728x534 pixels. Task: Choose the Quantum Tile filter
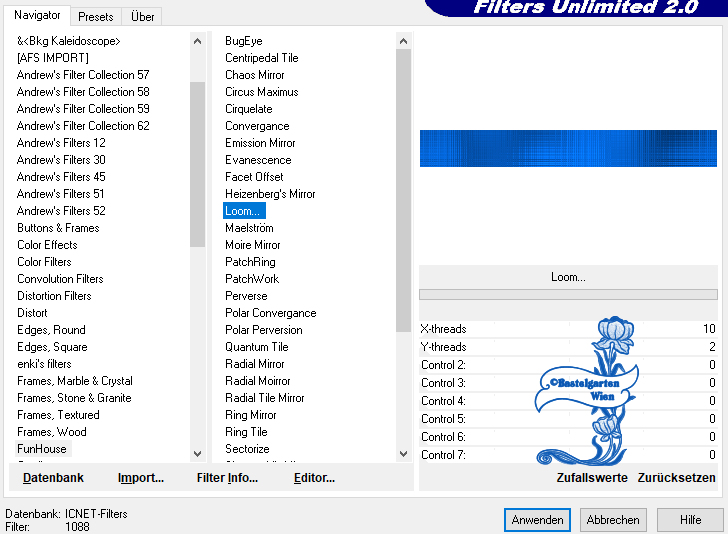click(257, 347)
